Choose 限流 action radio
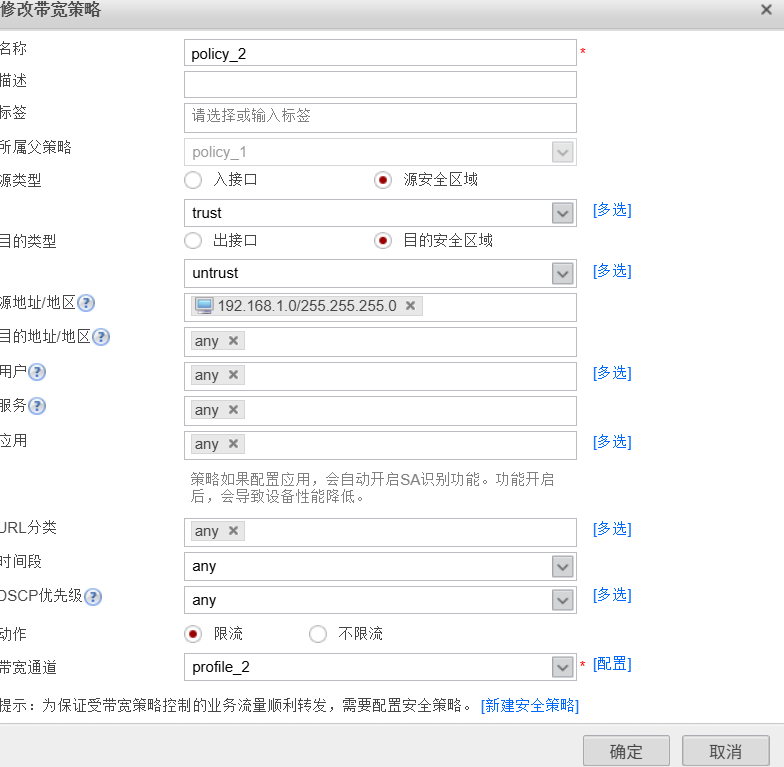The width and height of the screenshot is (784, 767). tap(193, 634)
